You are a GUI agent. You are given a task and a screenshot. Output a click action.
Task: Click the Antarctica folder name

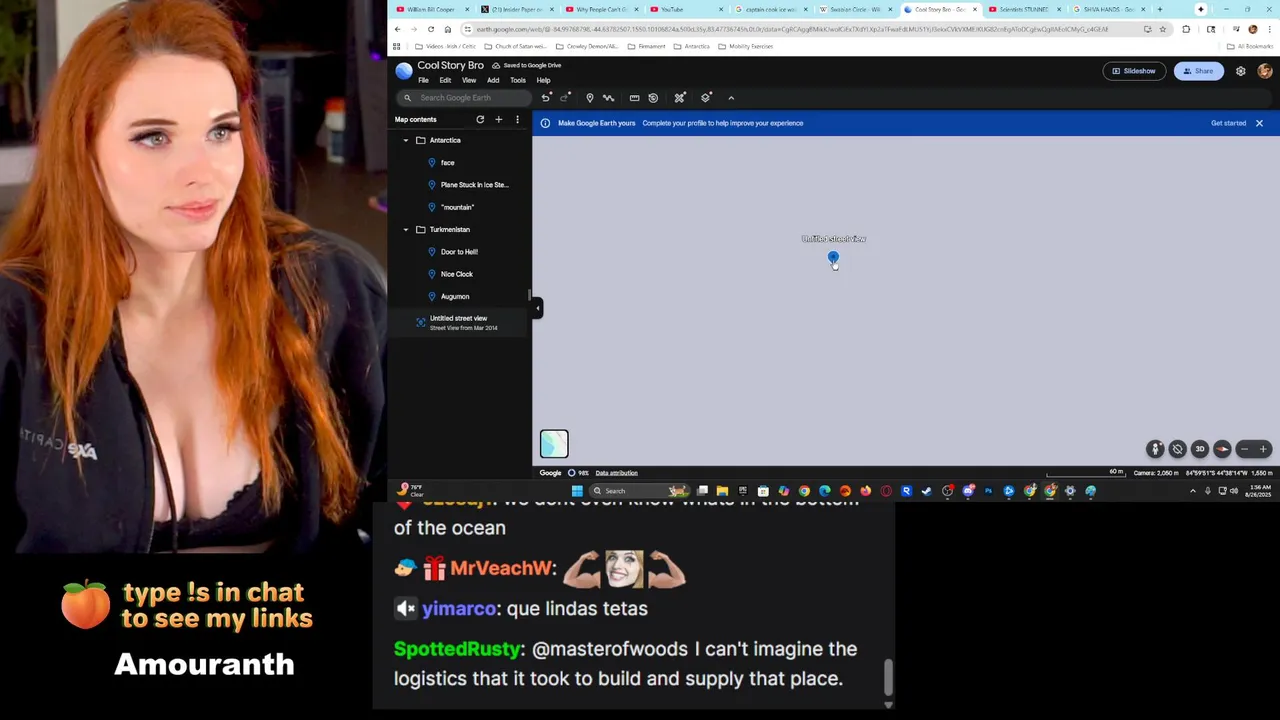445,140
